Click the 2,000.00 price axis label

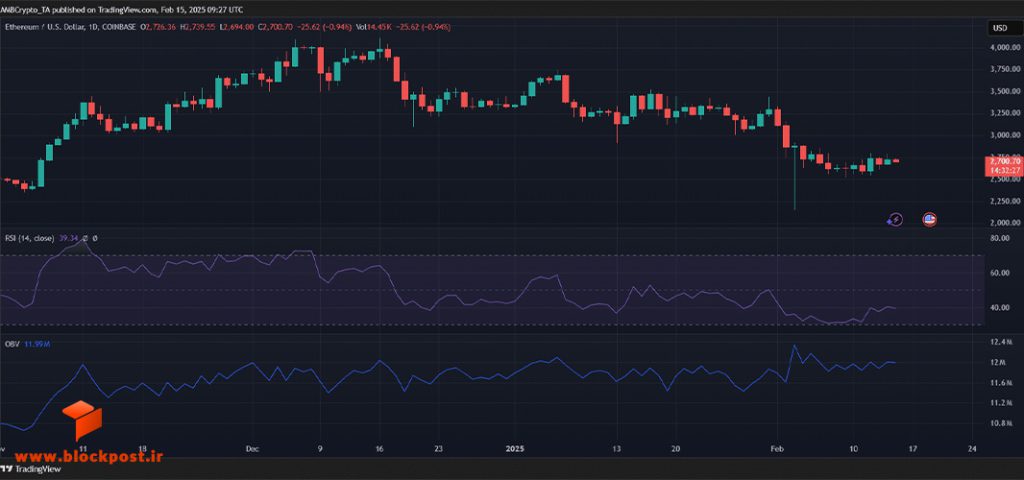[1004, 223]
